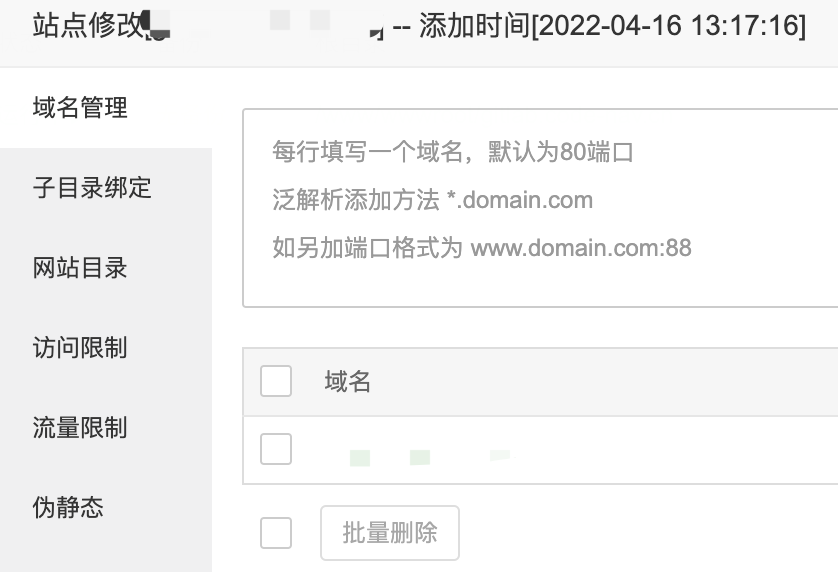Screen dimensions: 838x572
Task: Check the domain row checkbox
Action: coord(276,450)
